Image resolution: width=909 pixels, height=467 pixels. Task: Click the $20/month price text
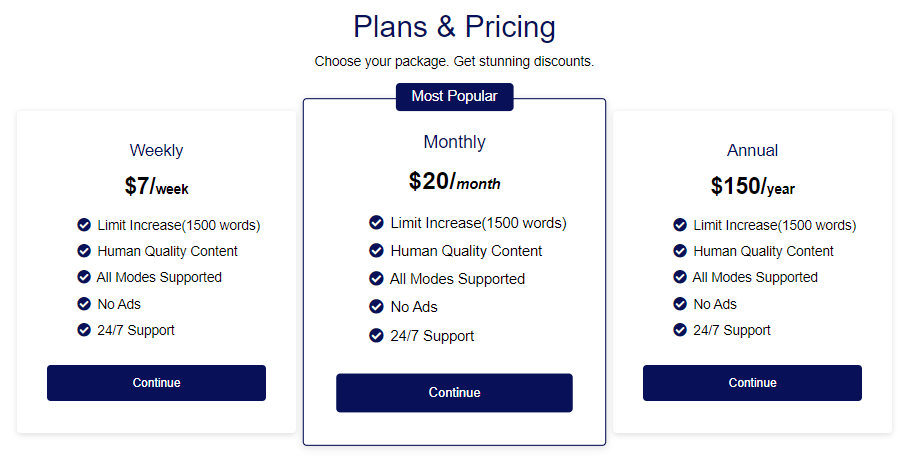(x=454, y=181)
